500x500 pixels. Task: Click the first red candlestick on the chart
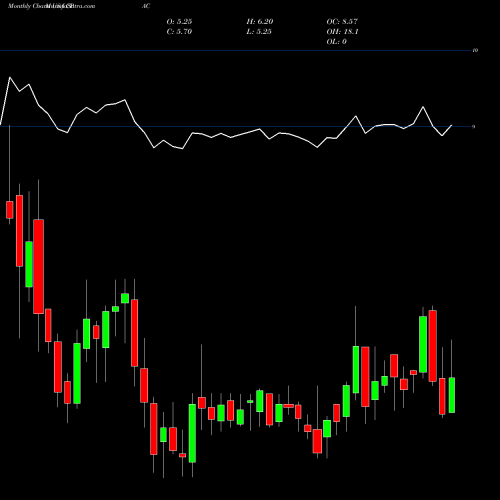[x=10, y=210]
